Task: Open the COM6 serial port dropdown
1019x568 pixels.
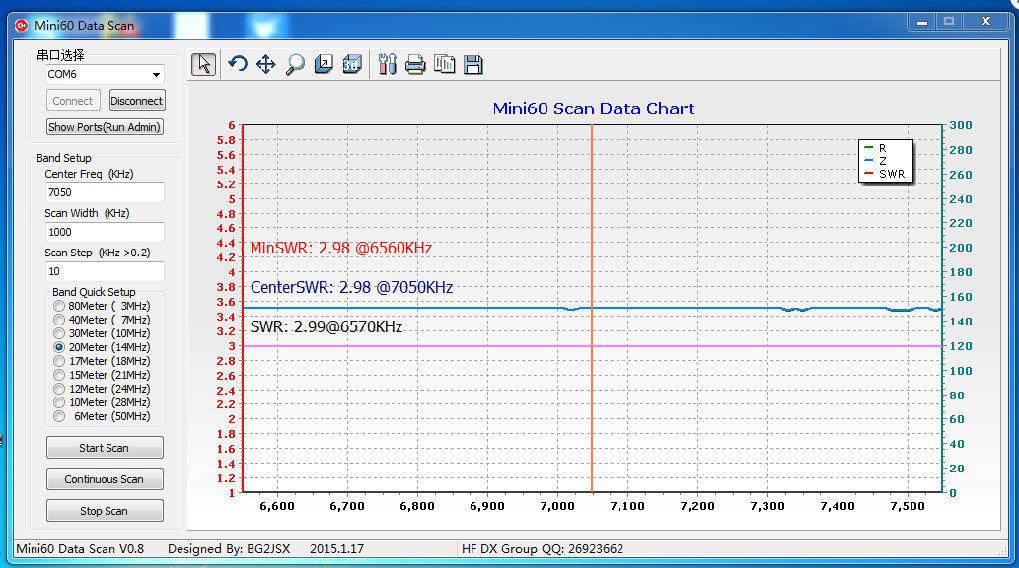Action: click(105, 74)
